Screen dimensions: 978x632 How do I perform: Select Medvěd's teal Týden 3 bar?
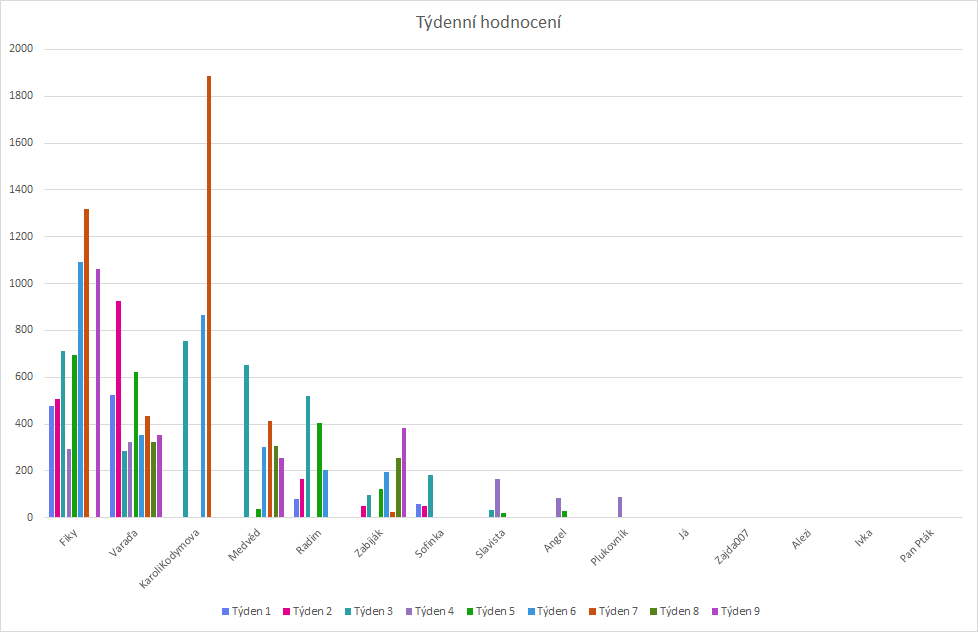point(247,440)
